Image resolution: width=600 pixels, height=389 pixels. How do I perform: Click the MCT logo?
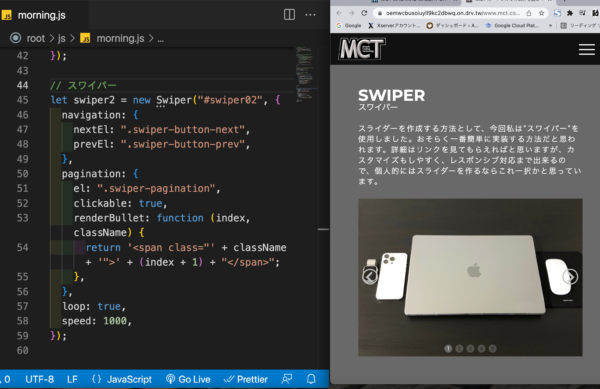click(x=362, y=49)
